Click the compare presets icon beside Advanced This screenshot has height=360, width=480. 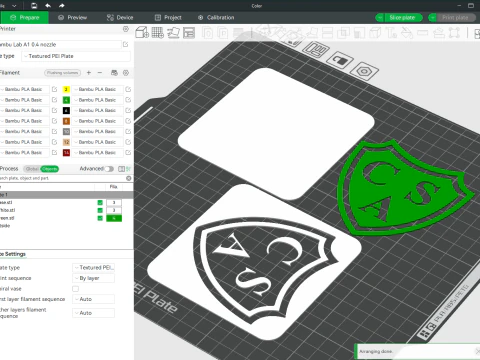[122, 169]
